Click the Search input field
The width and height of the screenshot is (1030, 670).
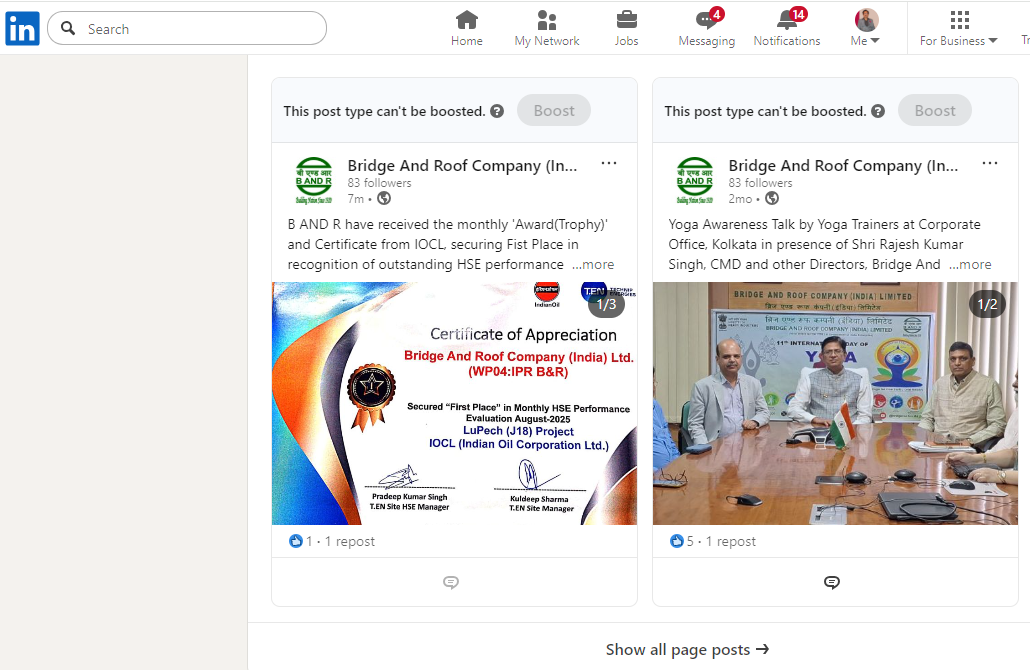pos(187,28)
